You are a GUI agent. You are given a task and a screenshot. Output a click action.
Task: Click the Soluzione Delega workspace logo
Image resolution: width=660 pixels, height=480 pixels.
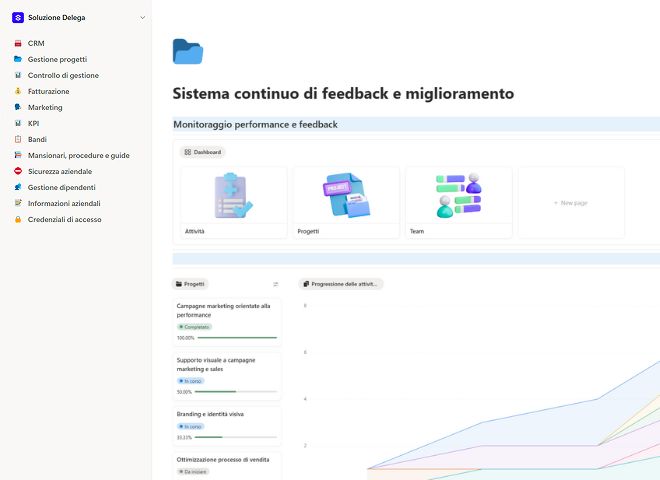[x=18, y=17]
